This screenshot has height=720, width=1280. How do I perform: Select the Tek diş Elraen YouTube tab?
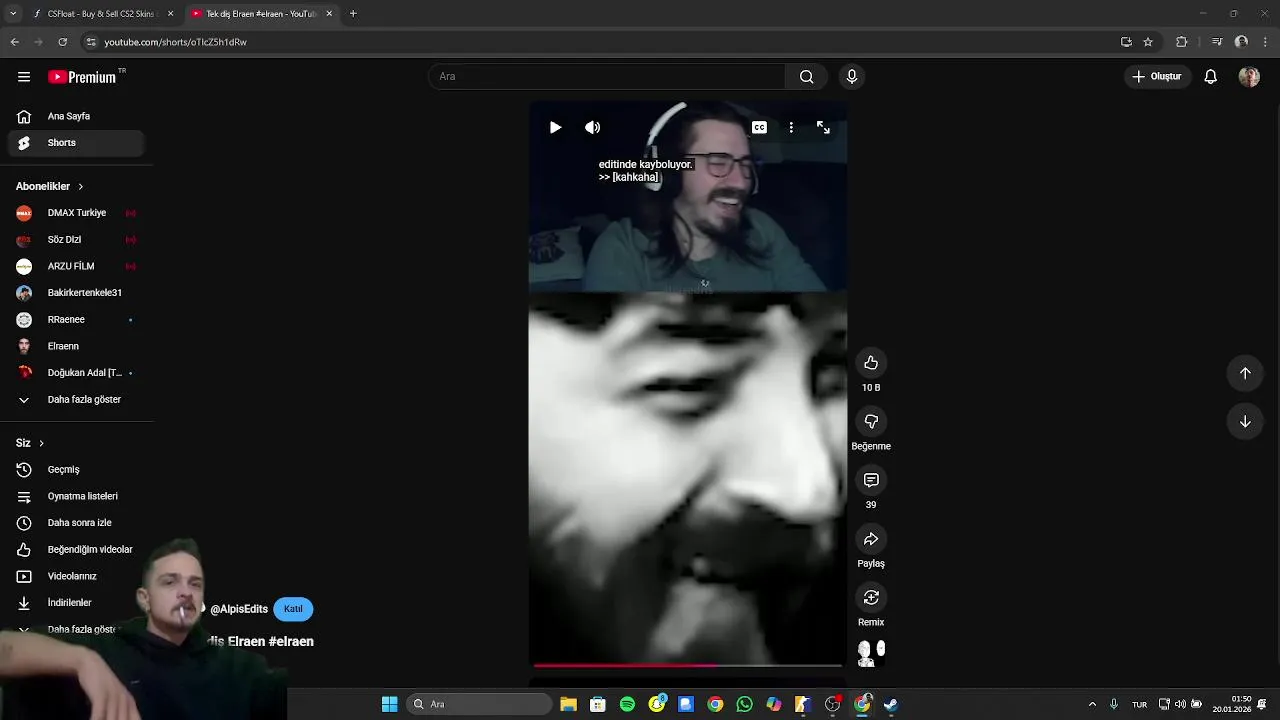point(262,14)
